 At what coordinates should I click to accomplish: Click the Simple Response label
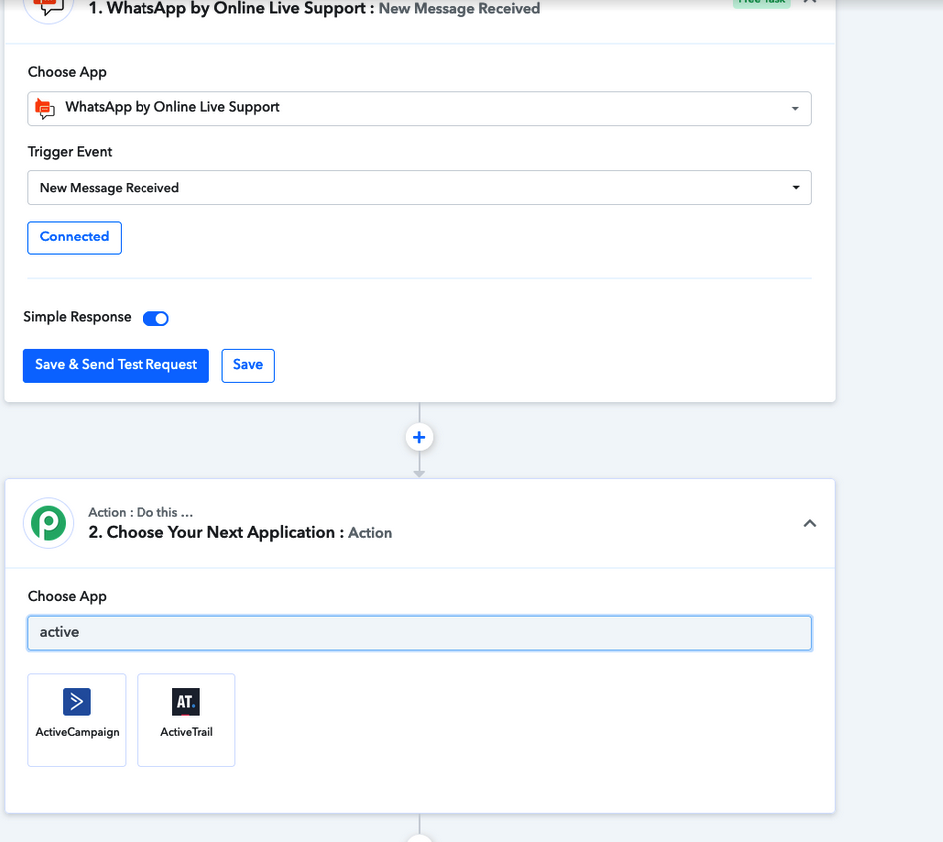[77, 317]
